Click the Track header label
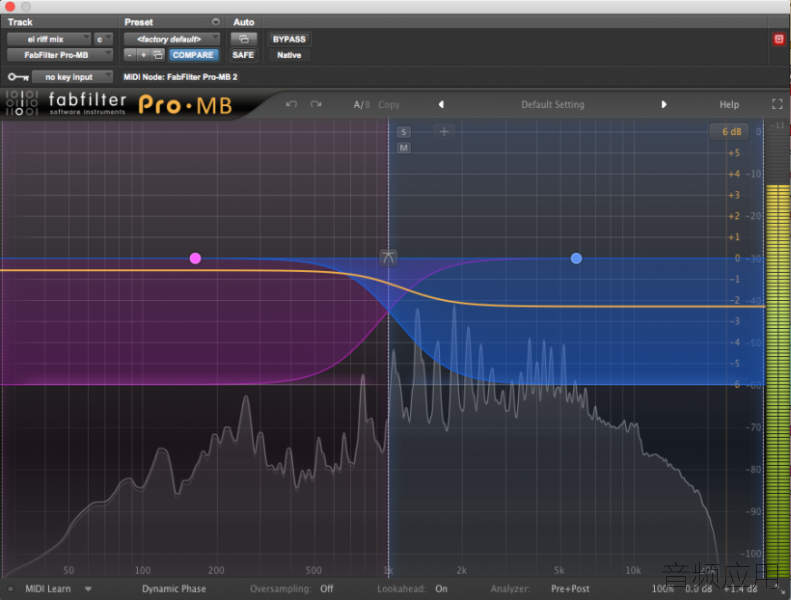Image resolution: width=791 pixels, height=600 pixels. tap(20, 22)
